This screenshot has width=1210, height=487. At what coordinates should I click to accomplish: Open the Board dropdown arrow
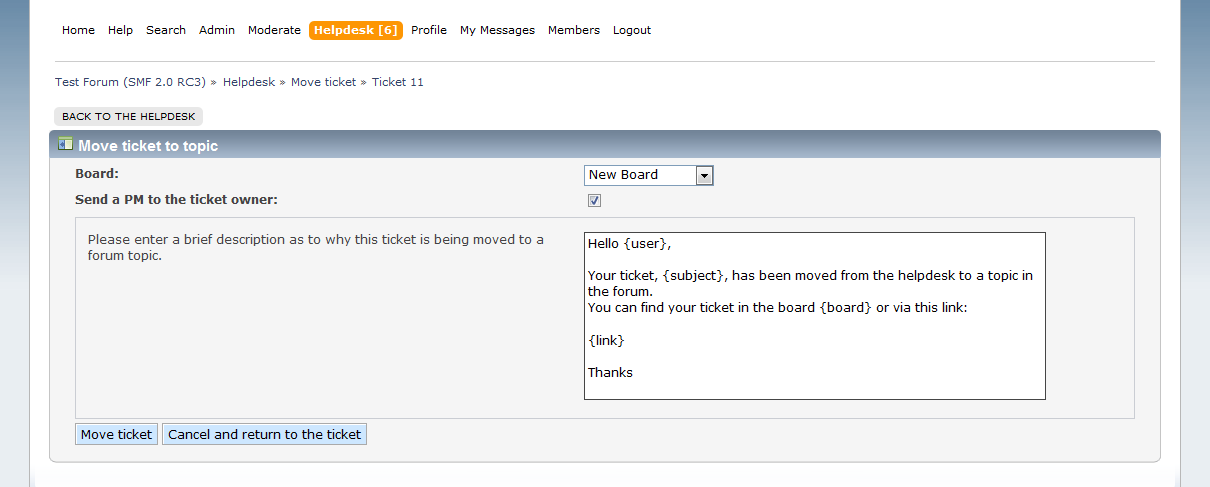(x=704, y=176)
